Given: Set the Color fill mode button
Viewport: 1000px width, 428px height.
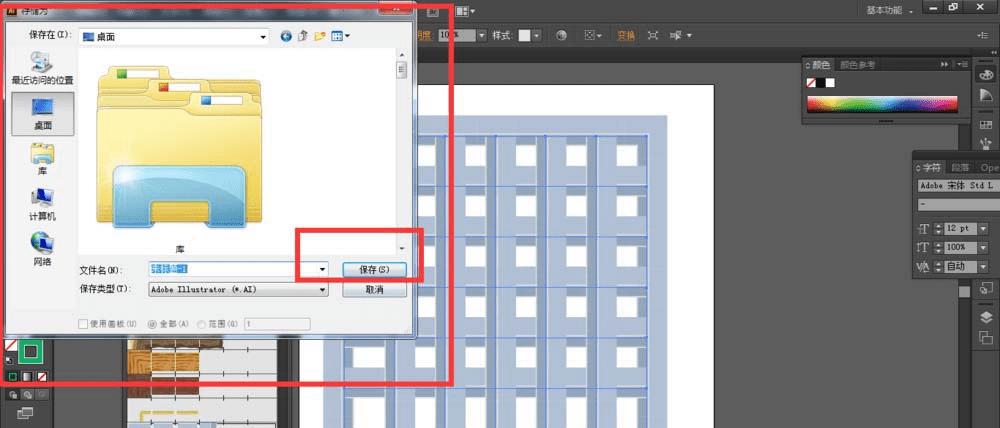Looking at the screenshot, I should (11, 377).
